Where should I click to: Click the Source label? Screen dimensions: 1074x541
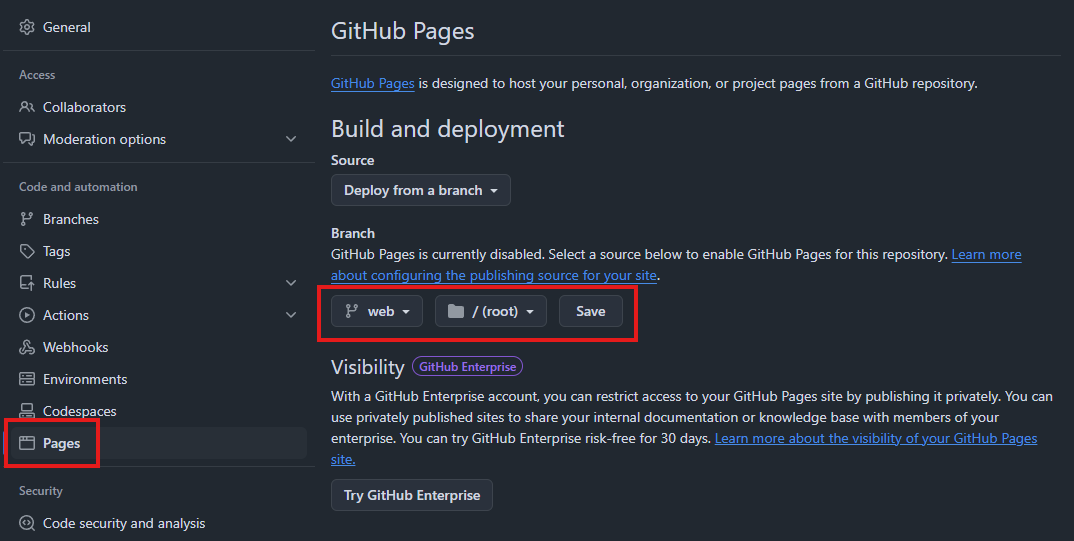tap(353, 160)
